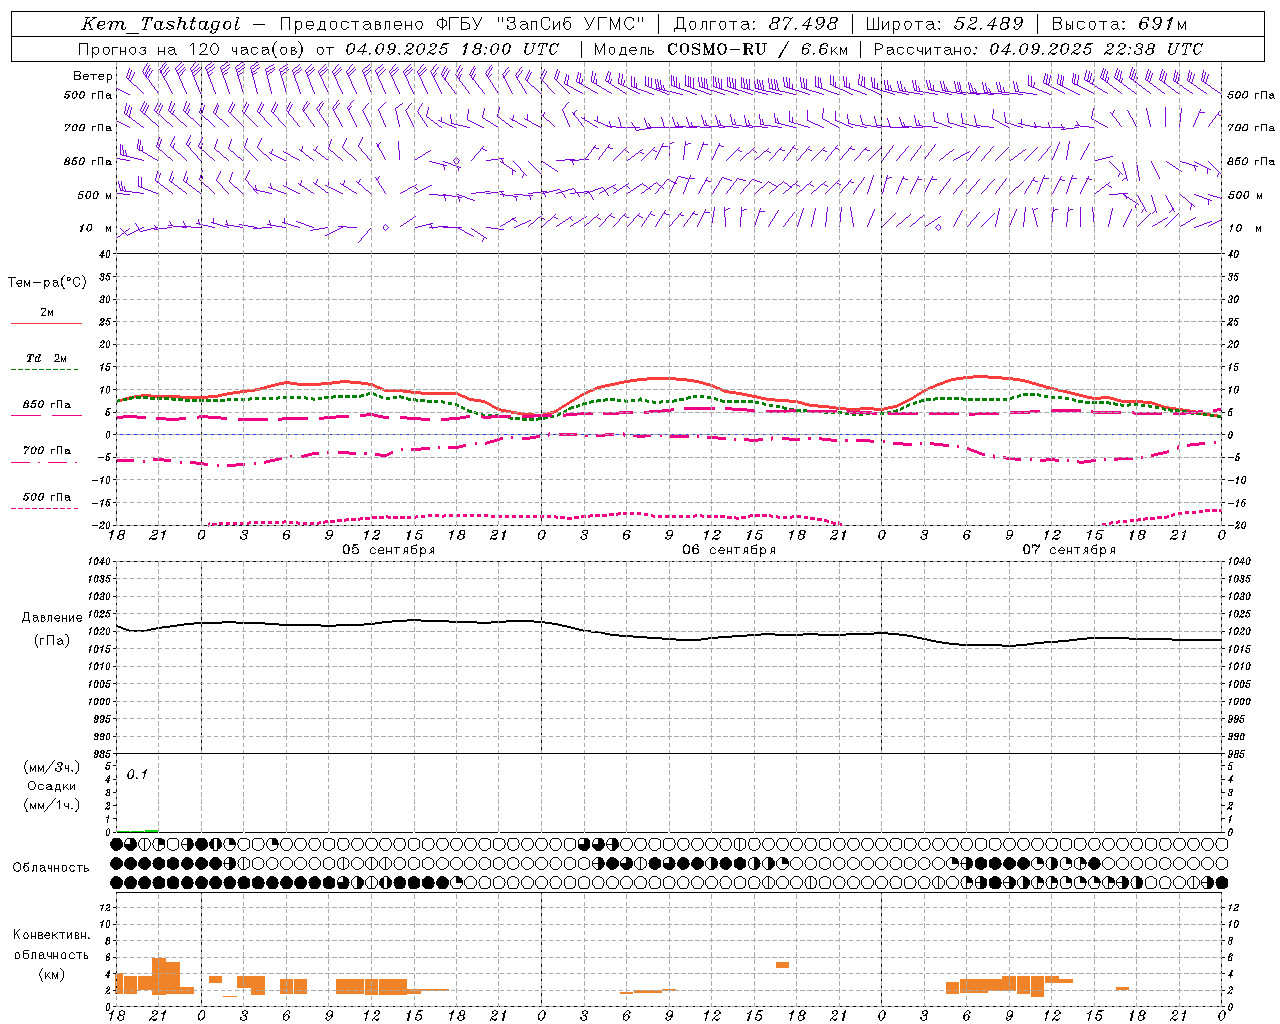
Task: Select the 05 сентября date label
Action: pos(388,550)
